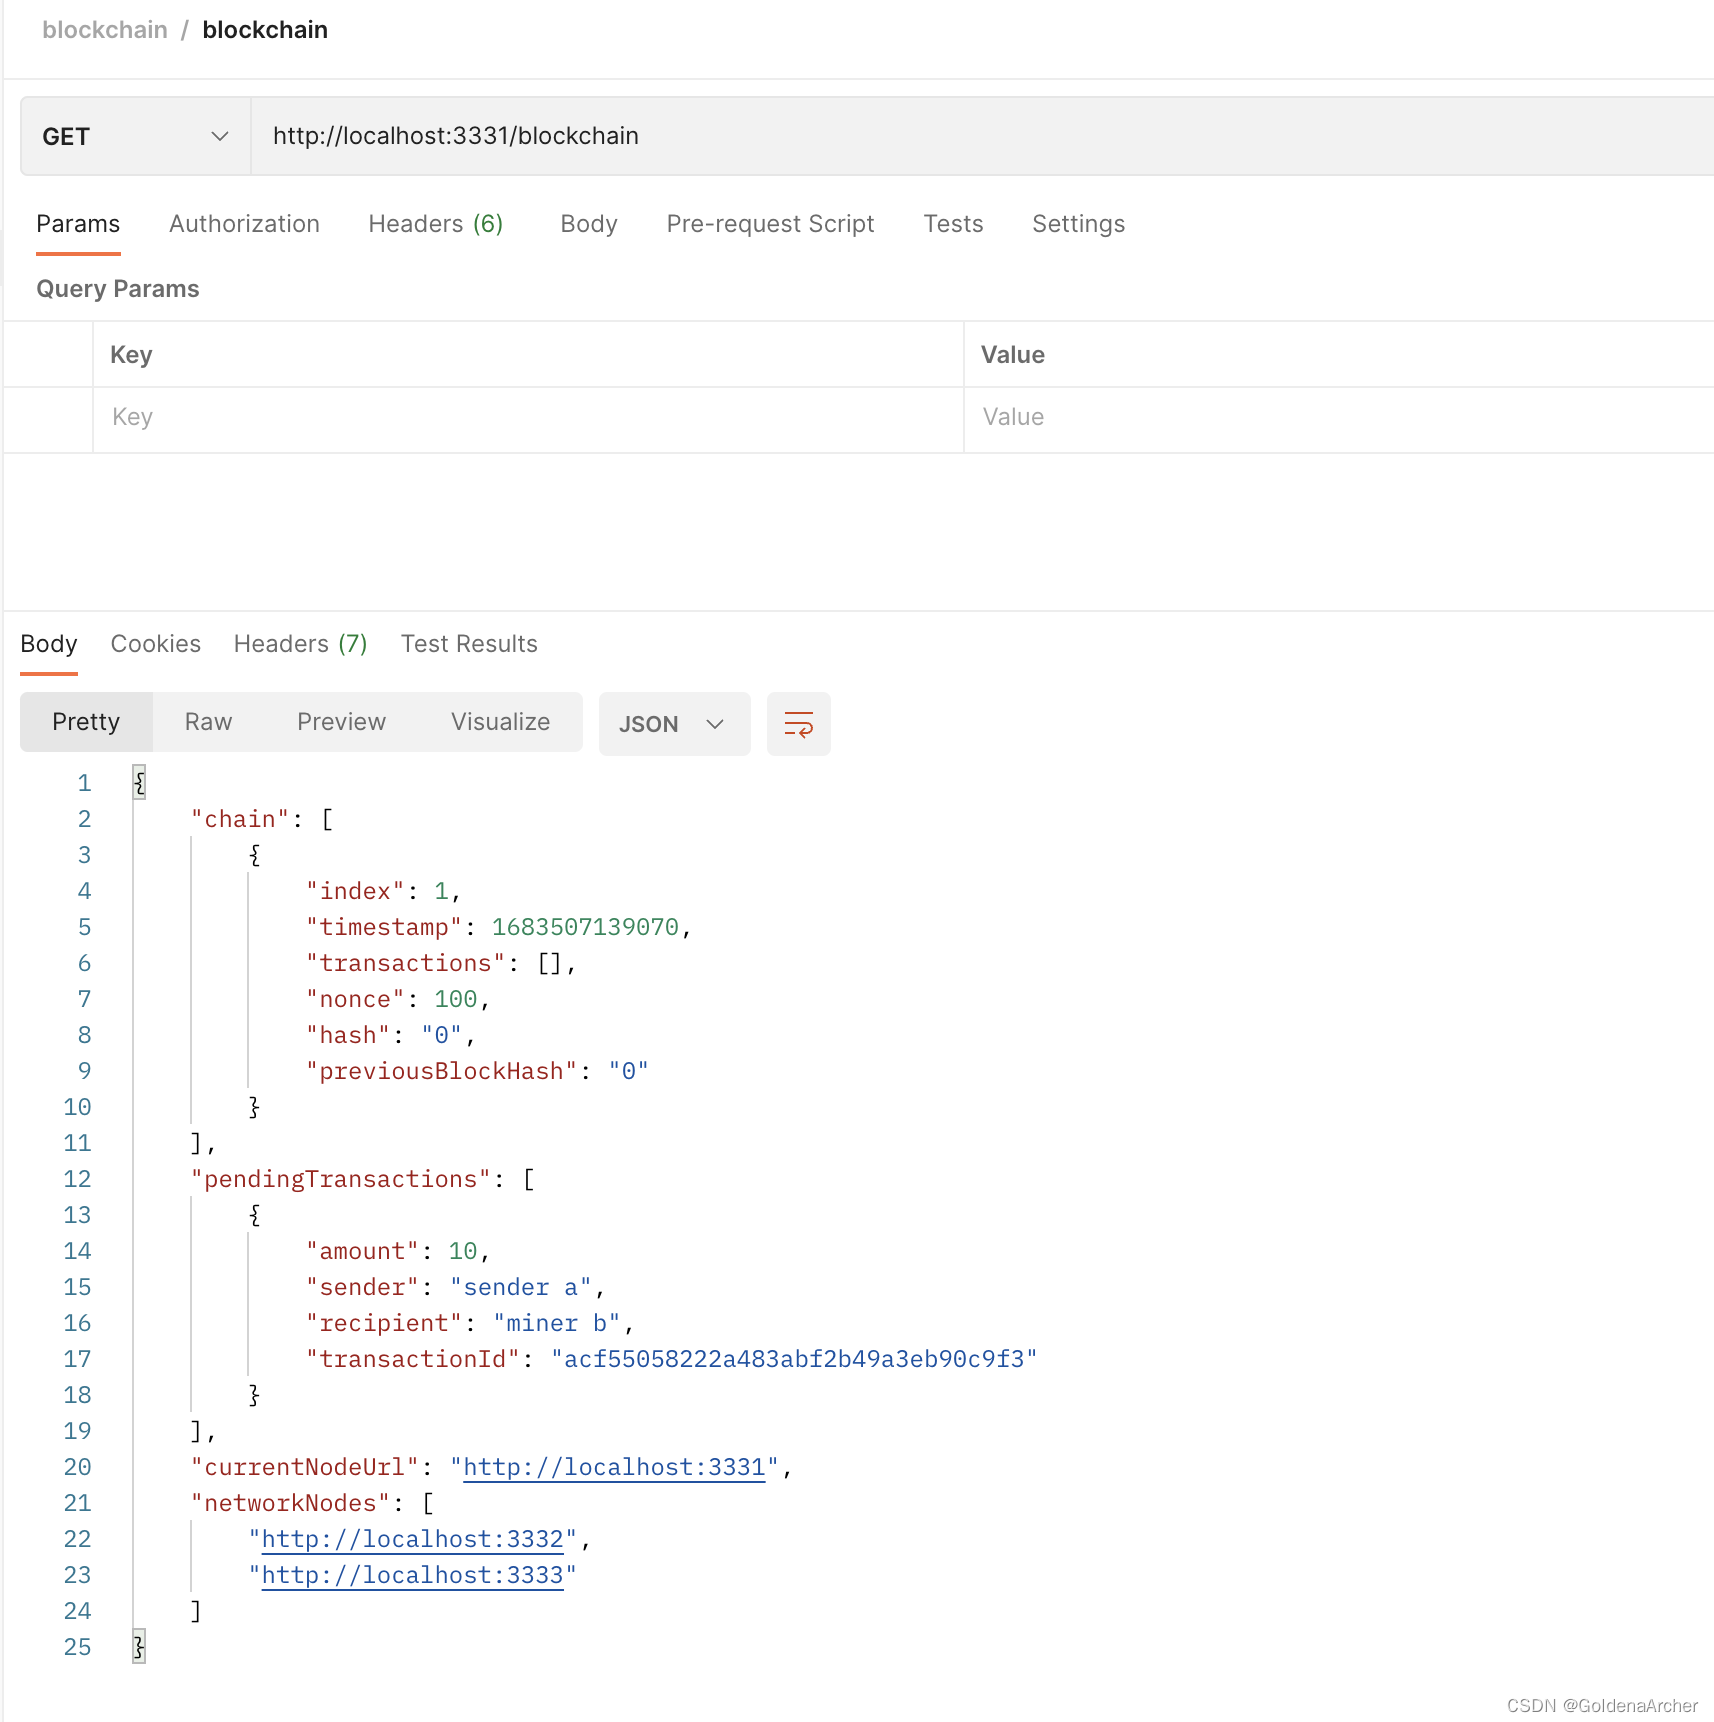
Task: Open the GET method dropdown
Action: tap(136, 136)
